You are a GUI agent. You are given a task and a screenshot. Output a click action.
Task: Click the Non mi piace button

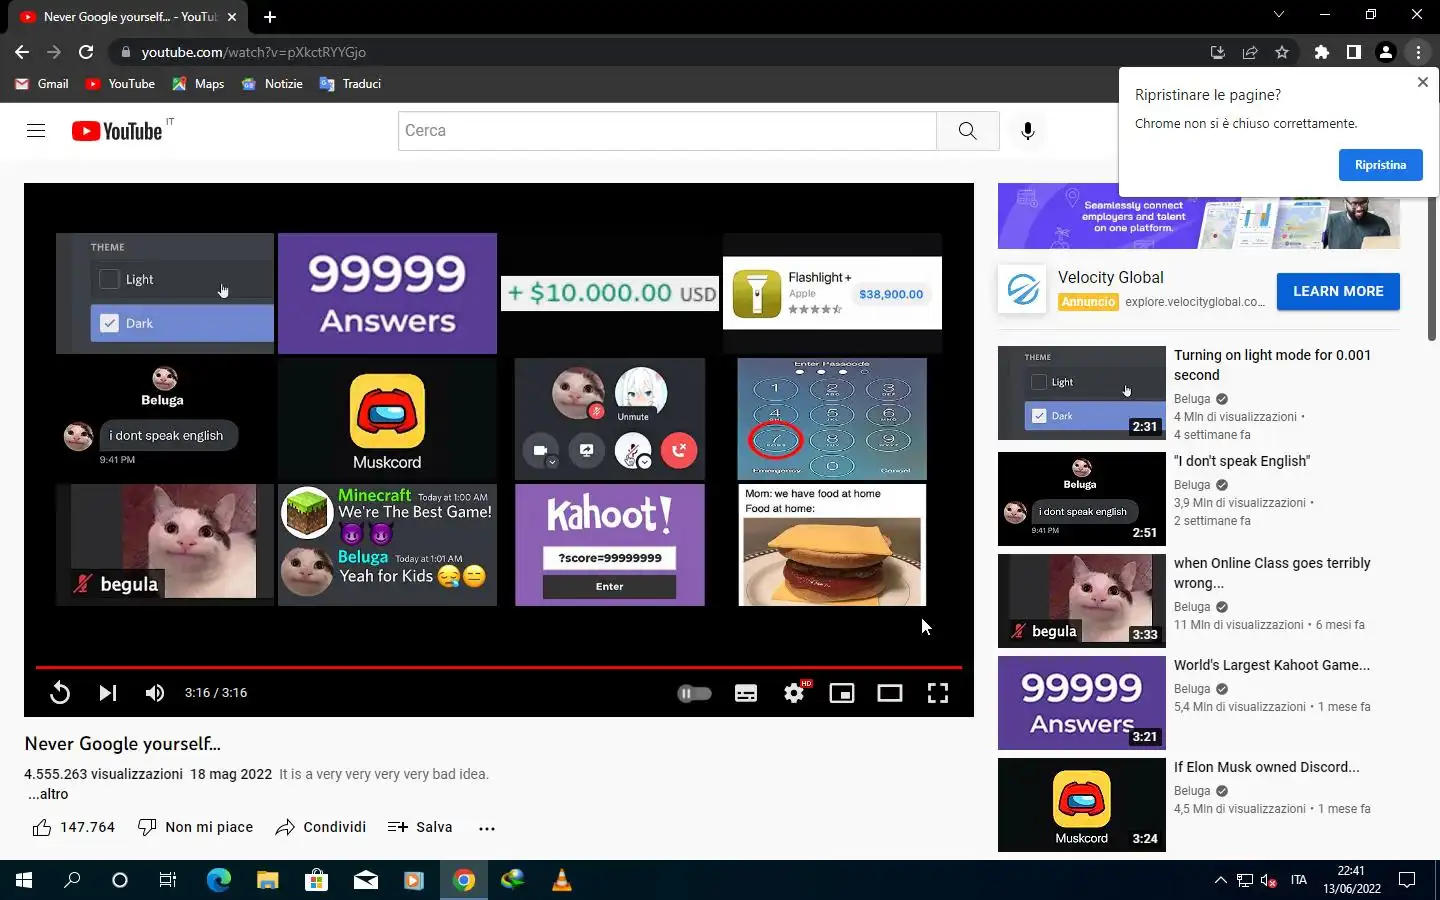pos(195,827)
